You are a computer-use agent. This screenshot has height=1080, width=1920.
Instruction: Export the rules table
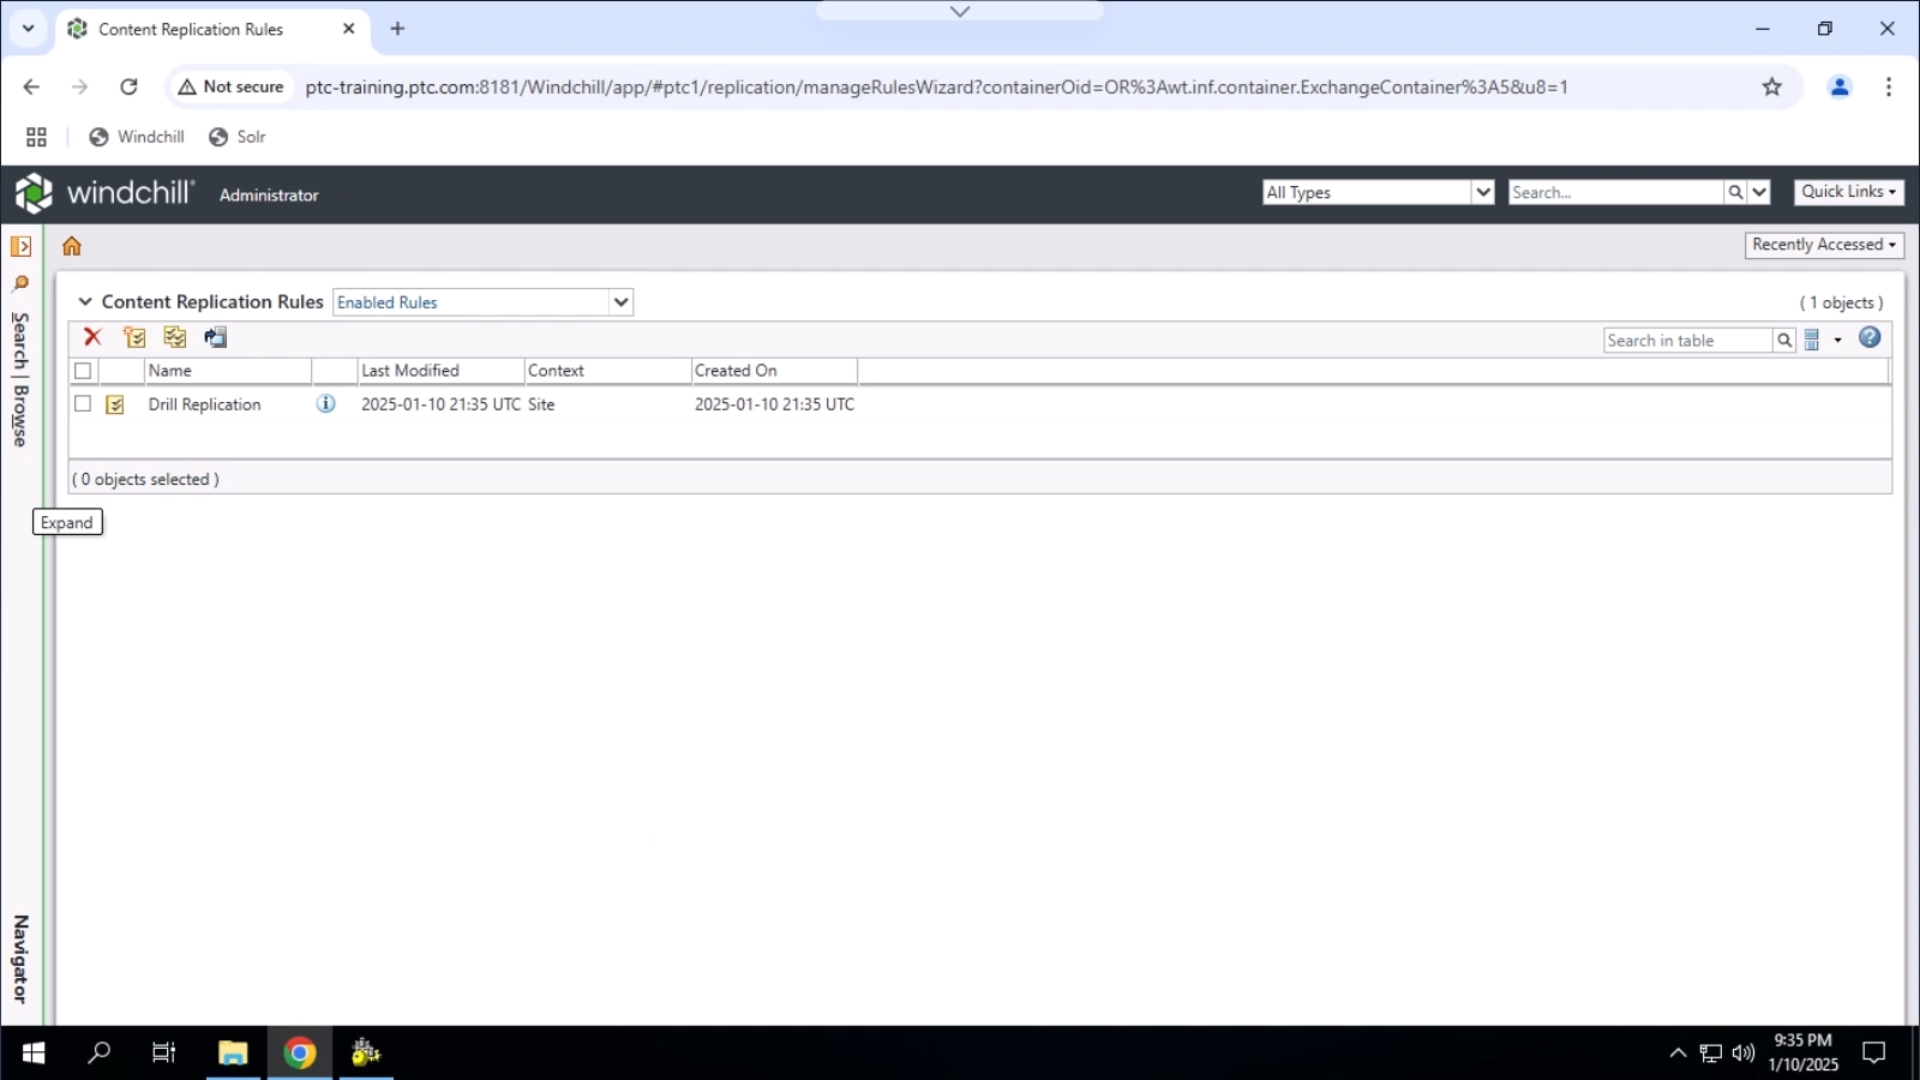click(x=215, y=337)
